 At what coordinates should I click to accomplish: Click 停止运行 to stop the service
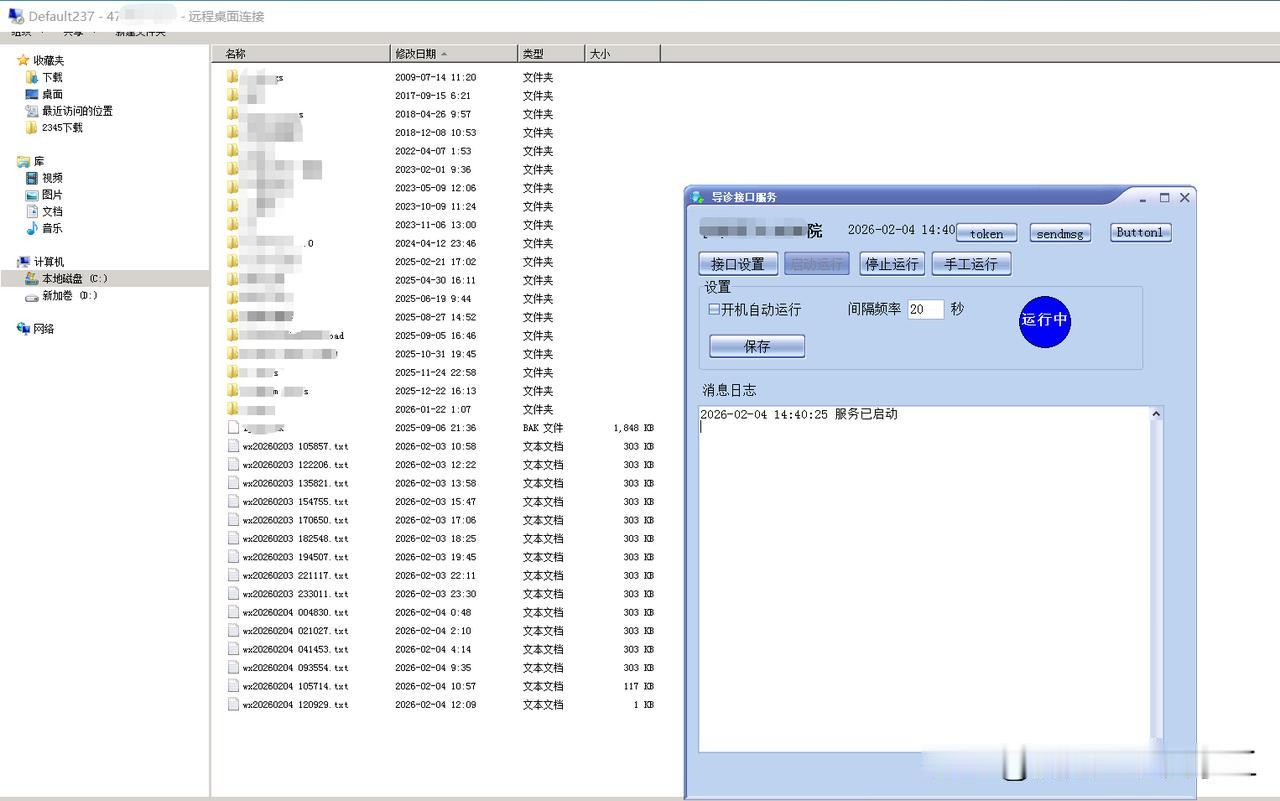coord(892,264)
